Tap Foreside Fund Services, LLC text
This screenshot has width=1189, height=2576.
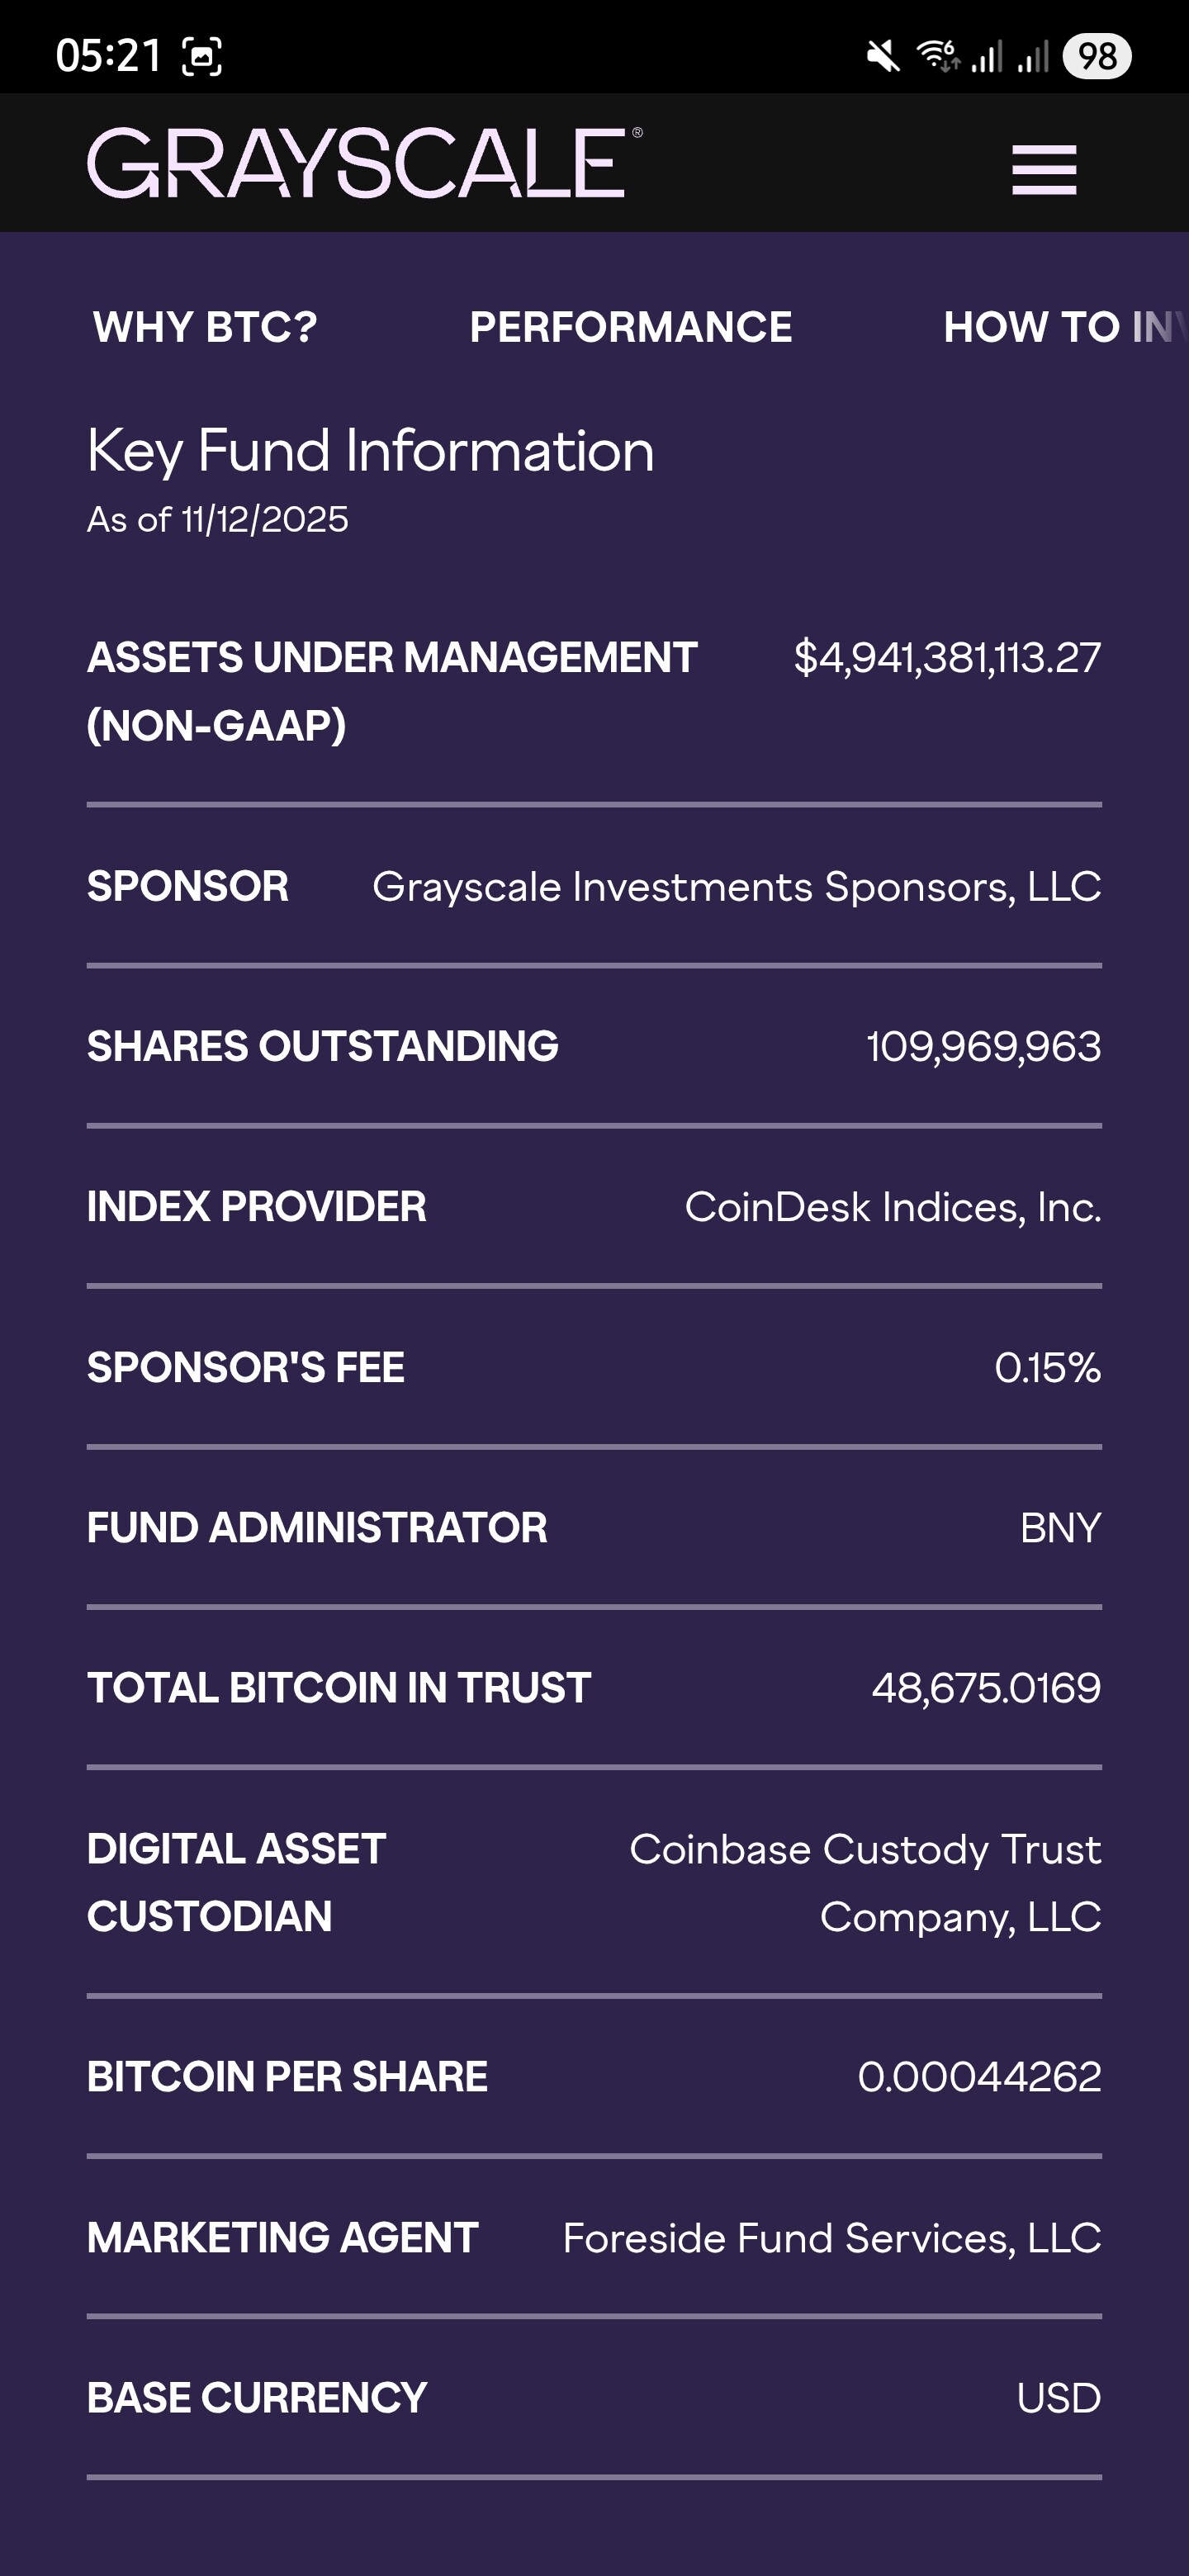coord(831,2238)
